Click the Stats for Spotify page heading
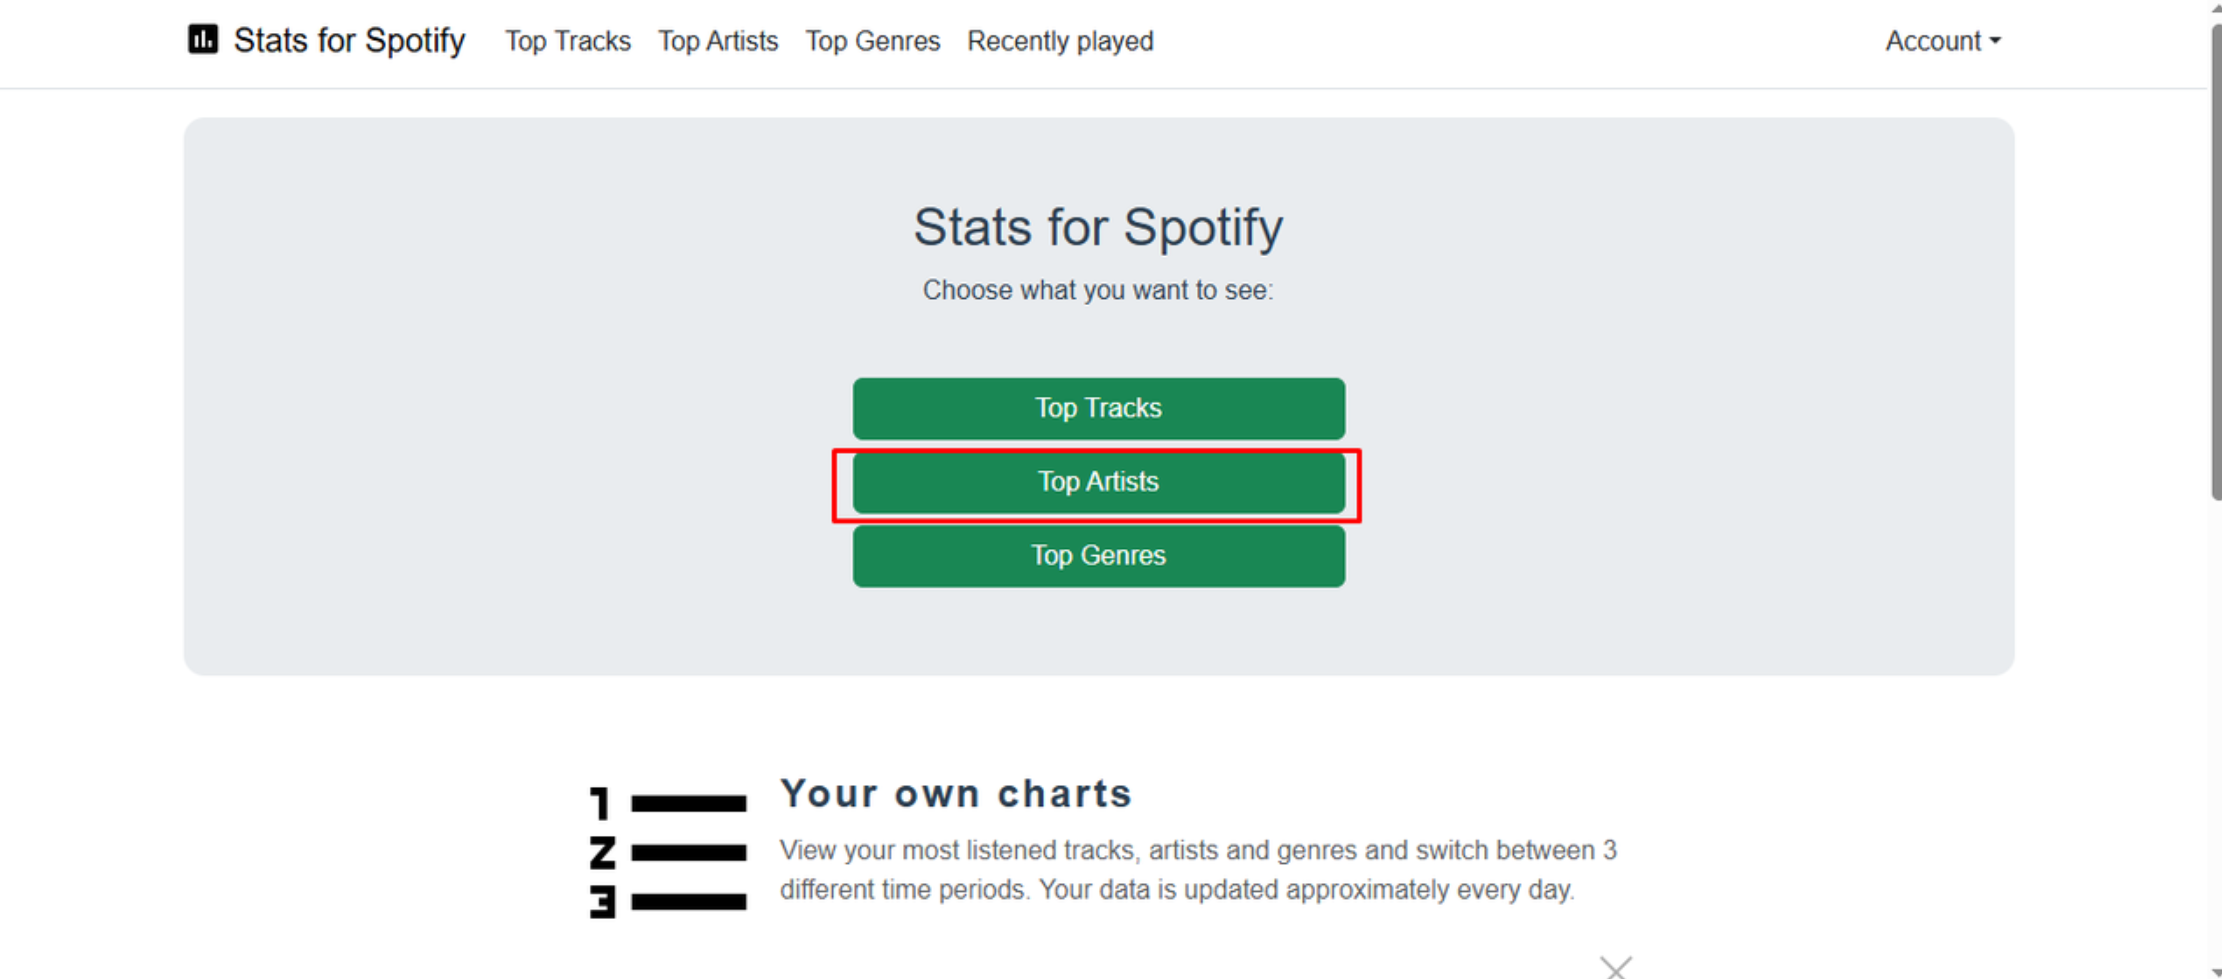This screenshot has height=979, width=2222. [1098, 227]
